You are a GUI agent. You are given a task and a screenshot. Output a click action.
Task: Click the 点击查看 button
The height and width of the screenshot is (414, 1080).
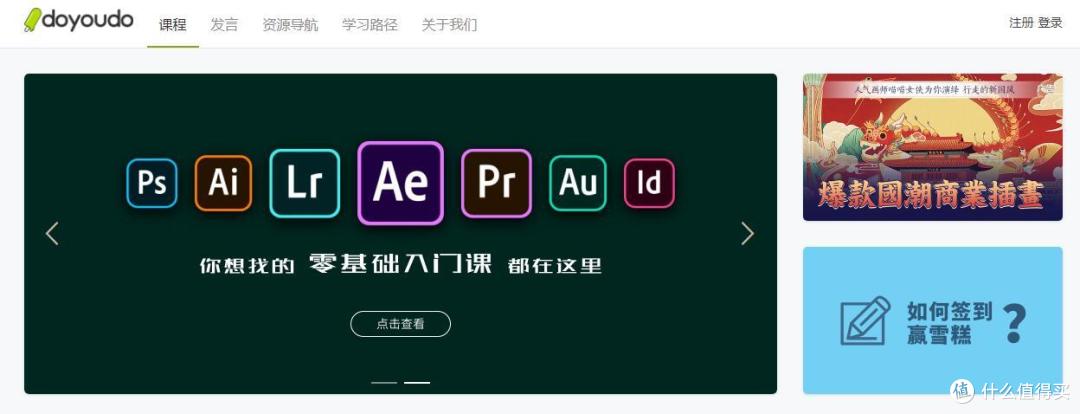(400, 324)
